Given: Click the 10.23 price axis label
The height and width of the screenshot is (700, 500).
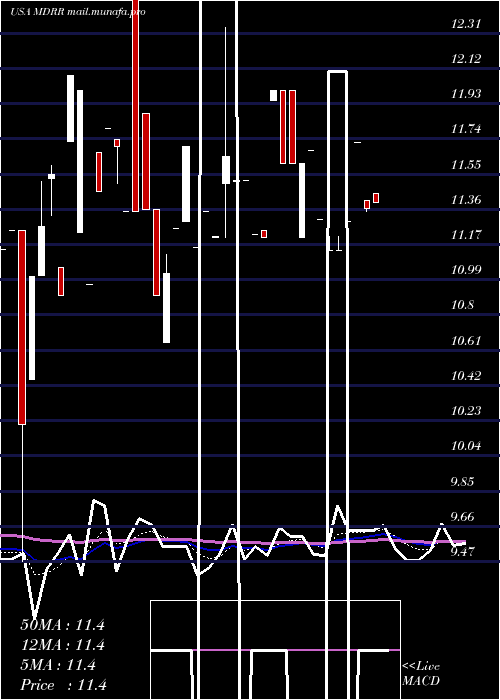Looking at the screenshot, I should (x=466, y=411).
